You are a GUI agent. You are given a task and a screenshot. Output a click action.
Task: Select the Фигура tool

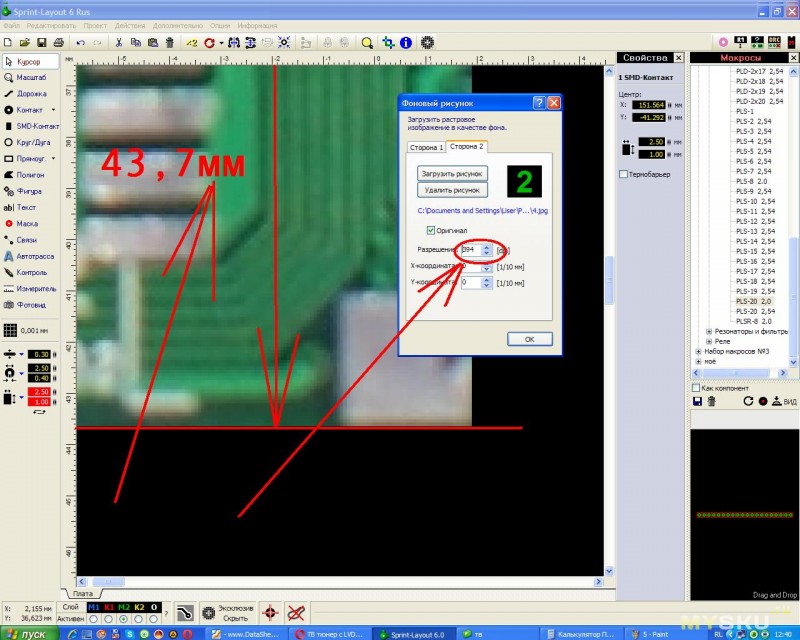[x=31, y=191]
